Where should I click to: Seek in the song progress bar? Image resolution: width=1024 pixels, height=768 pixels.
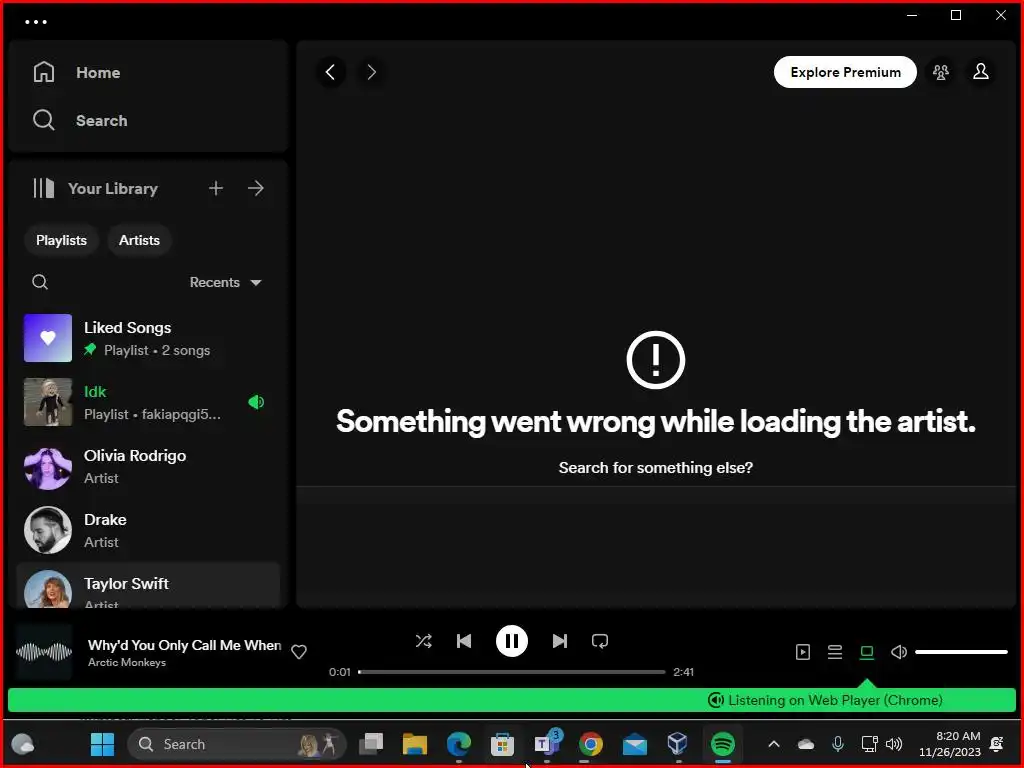point(512,672)
